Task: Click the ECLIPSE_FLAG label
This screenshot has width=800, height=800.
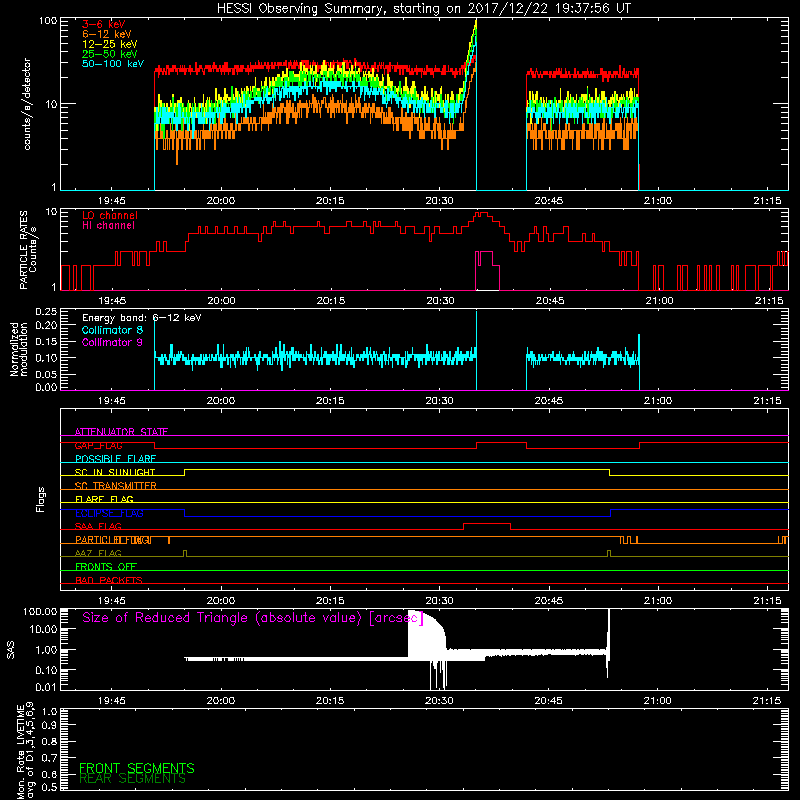Action: click(109, 513)
